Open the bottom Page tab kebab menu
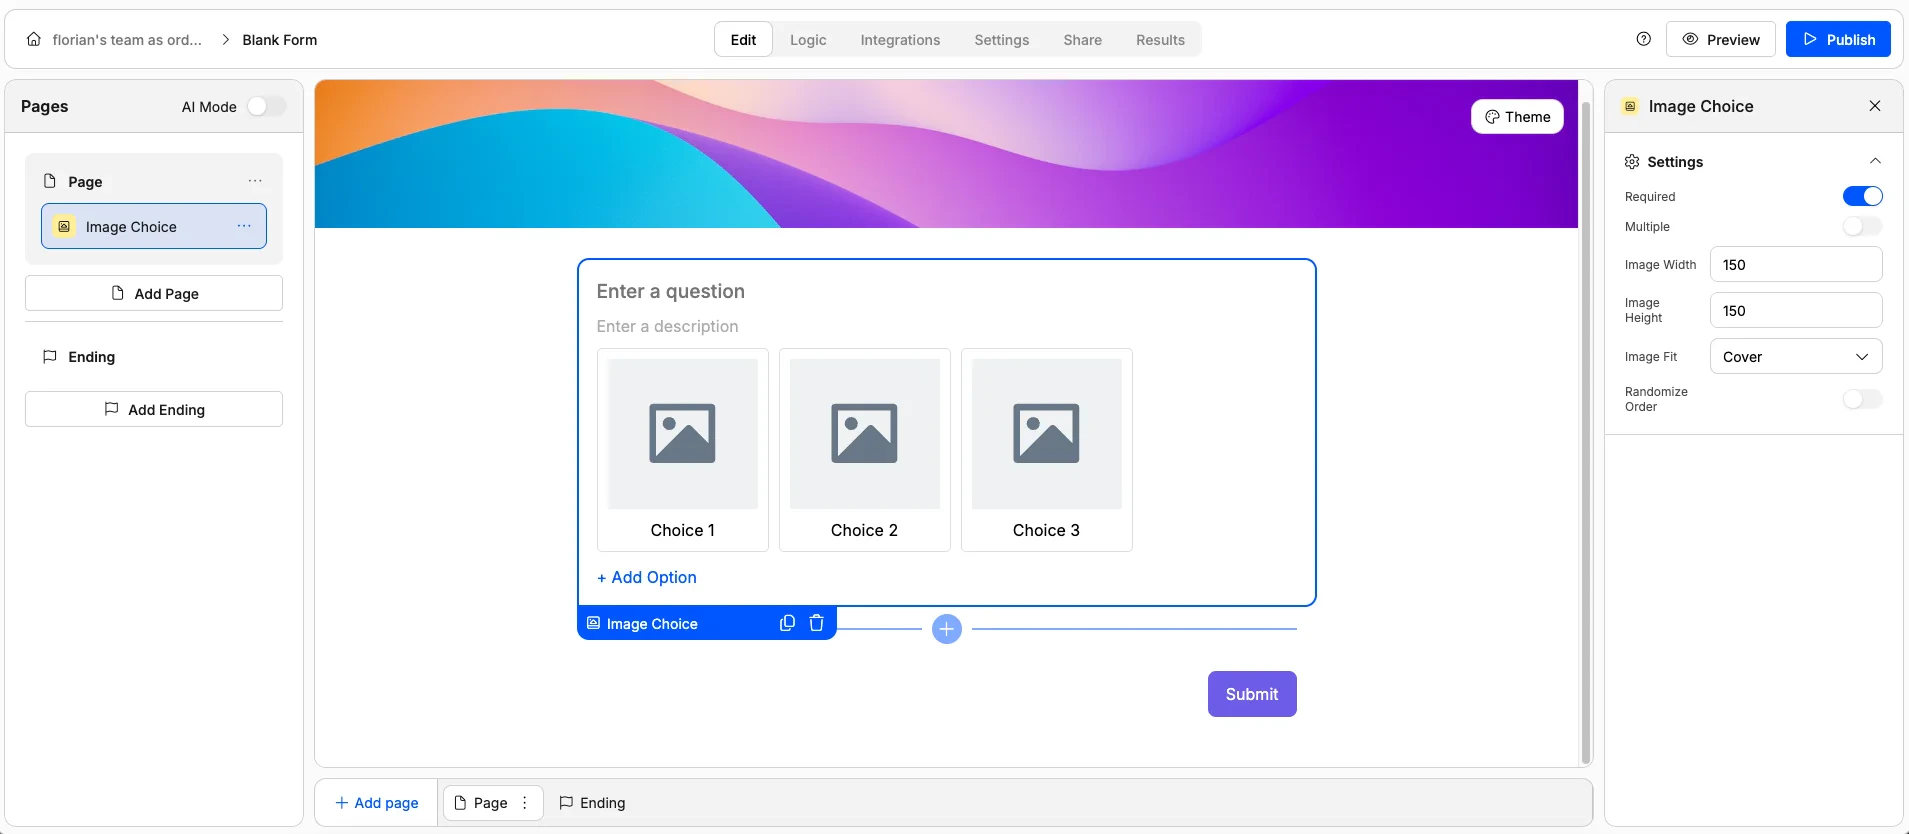This screenshot has height=834, width=1909. coord(525,803)
